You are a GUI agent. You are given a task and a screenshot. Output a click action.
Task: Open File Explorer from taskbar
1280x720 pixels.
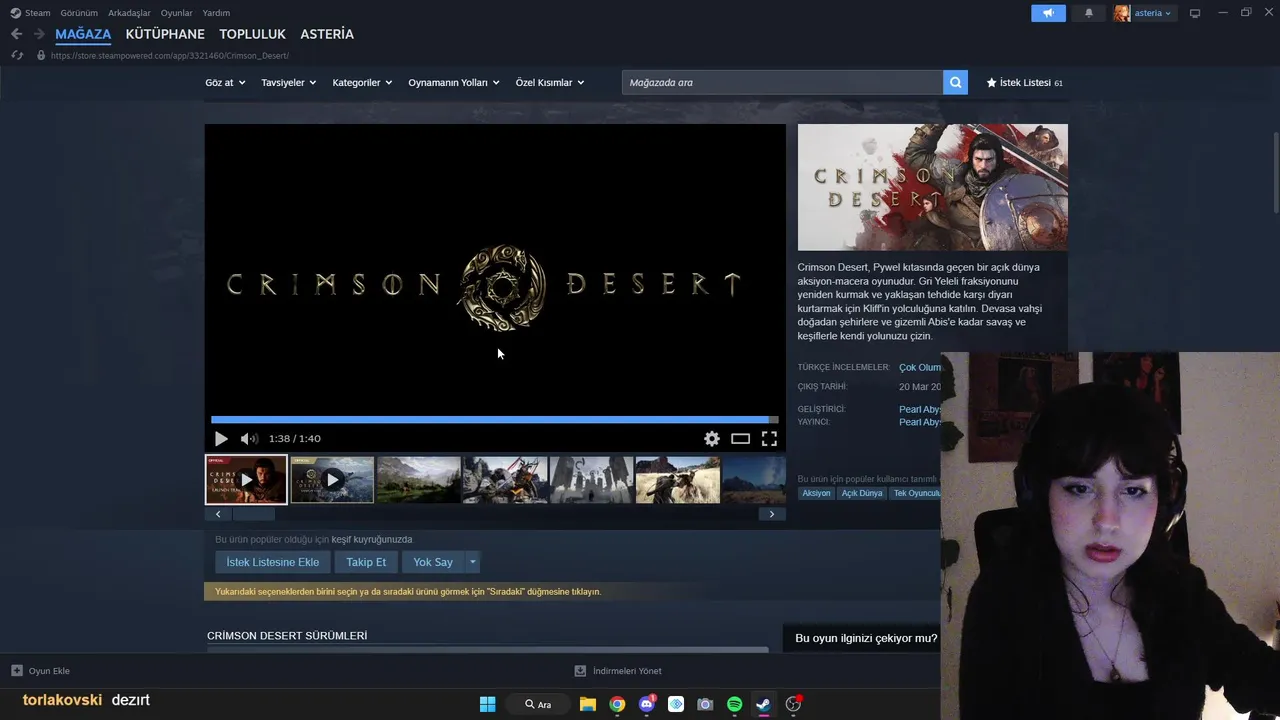coord(588,704)
